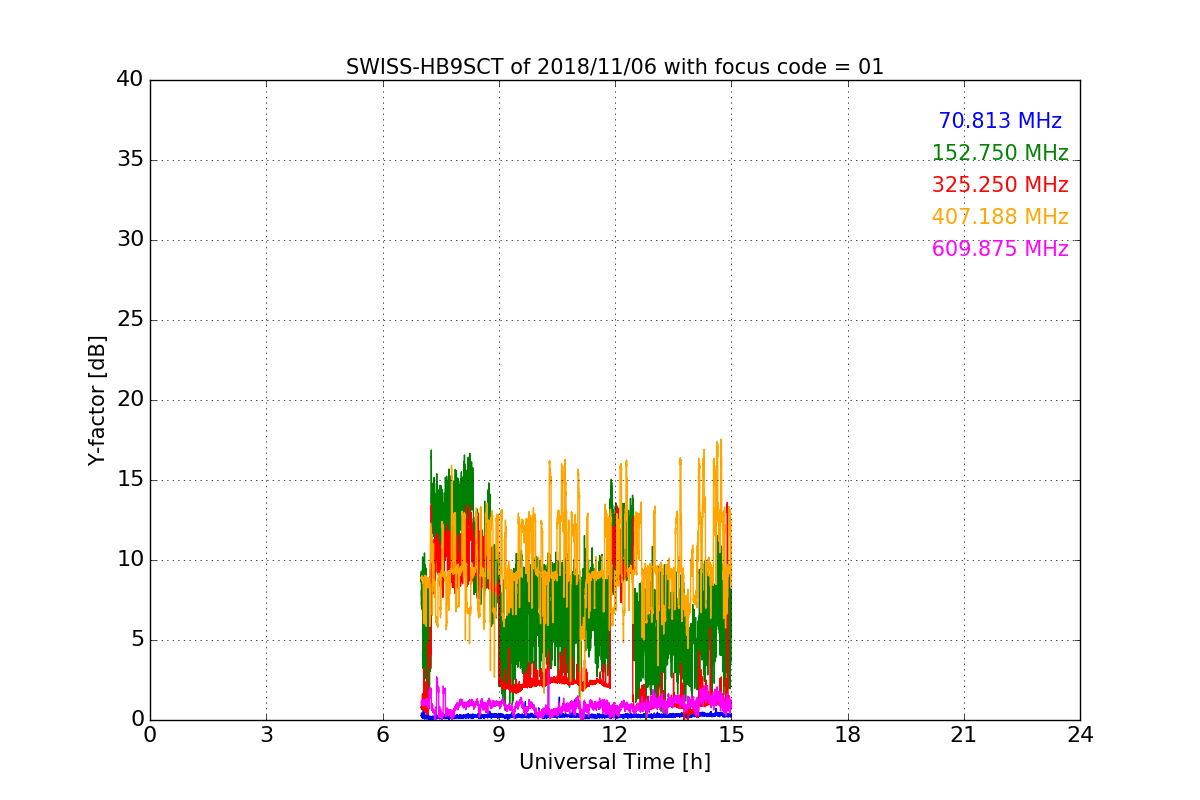
Task: Click the Y-factor [dB] axis label
Action: (x=97, y=400)
